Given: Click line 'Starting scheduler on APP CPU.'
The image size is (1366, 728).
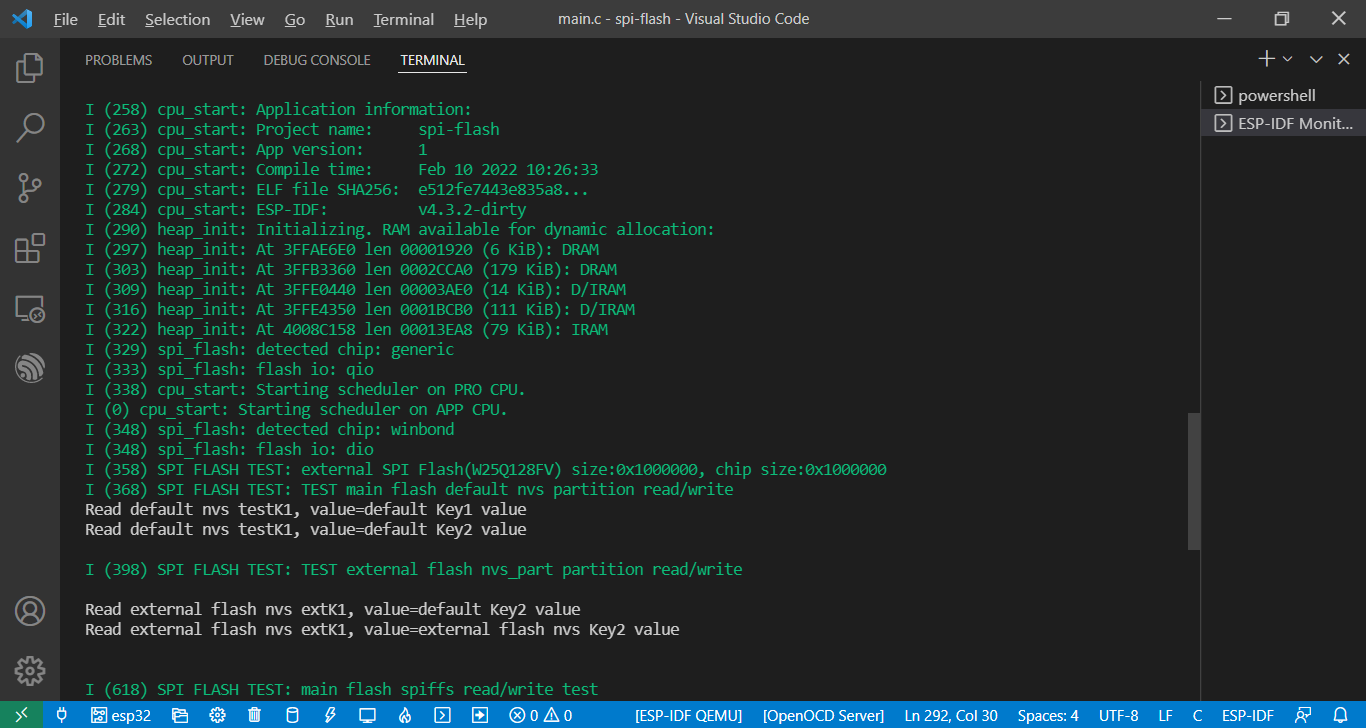Looking at the screenshot, I should (297, 409).
